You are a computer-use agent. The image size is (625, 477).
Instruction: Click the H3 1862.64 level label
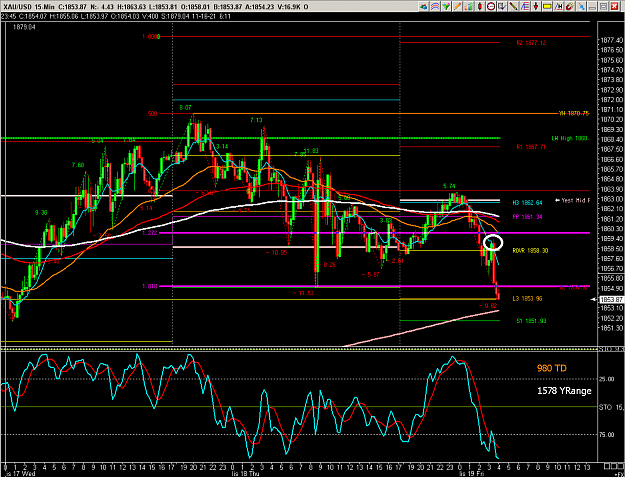click(527, 203)
